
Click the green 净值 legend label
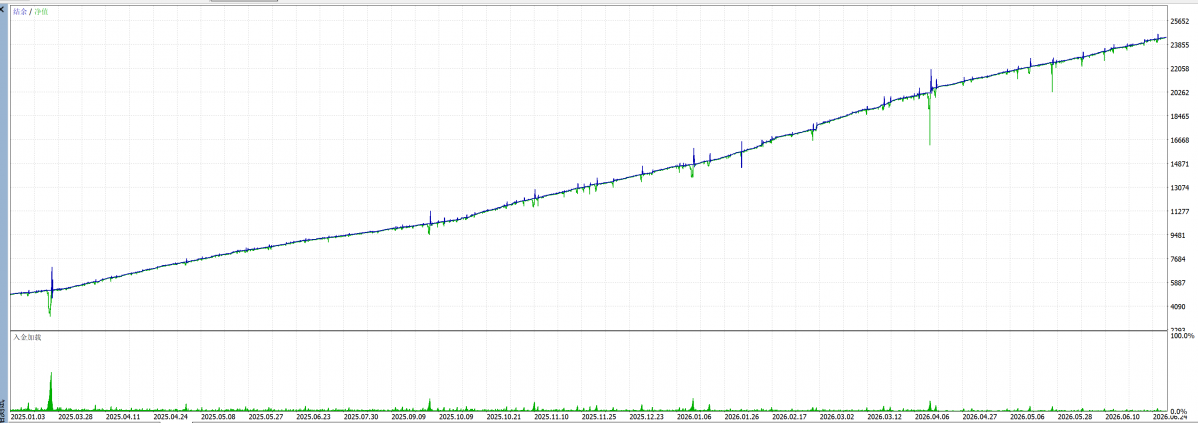(x=40, y=13)
